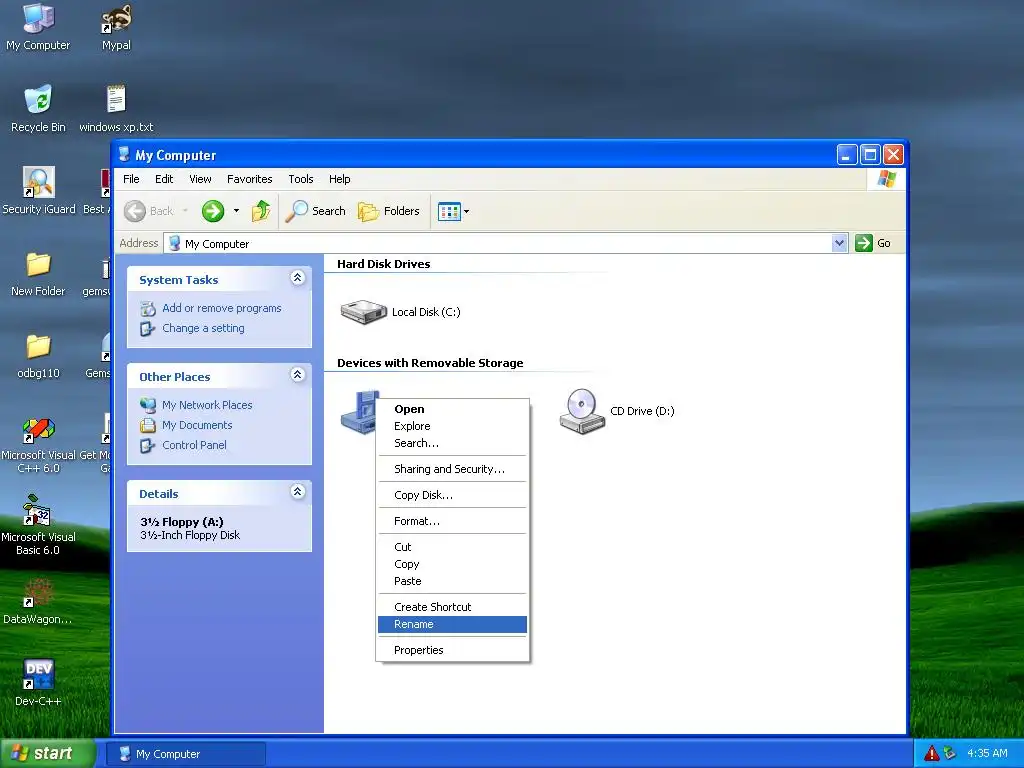The image size is (1024, 768).
Task: Click the red security alert tray icon
Action: tap(931, 753)
